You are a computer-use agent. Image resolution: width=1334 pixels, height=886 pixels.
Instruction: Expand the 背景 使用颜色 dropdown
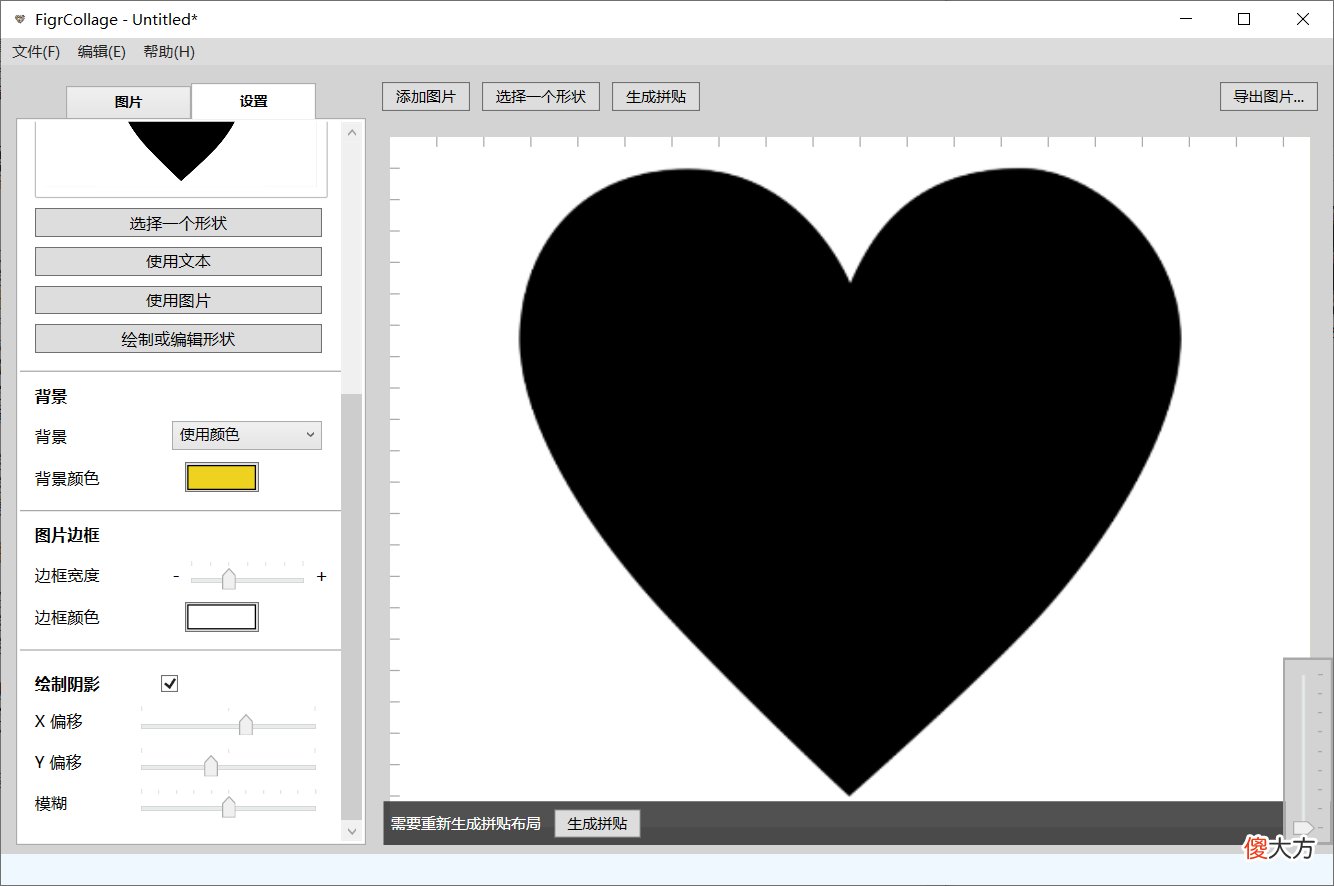click(x=247, y=435)
